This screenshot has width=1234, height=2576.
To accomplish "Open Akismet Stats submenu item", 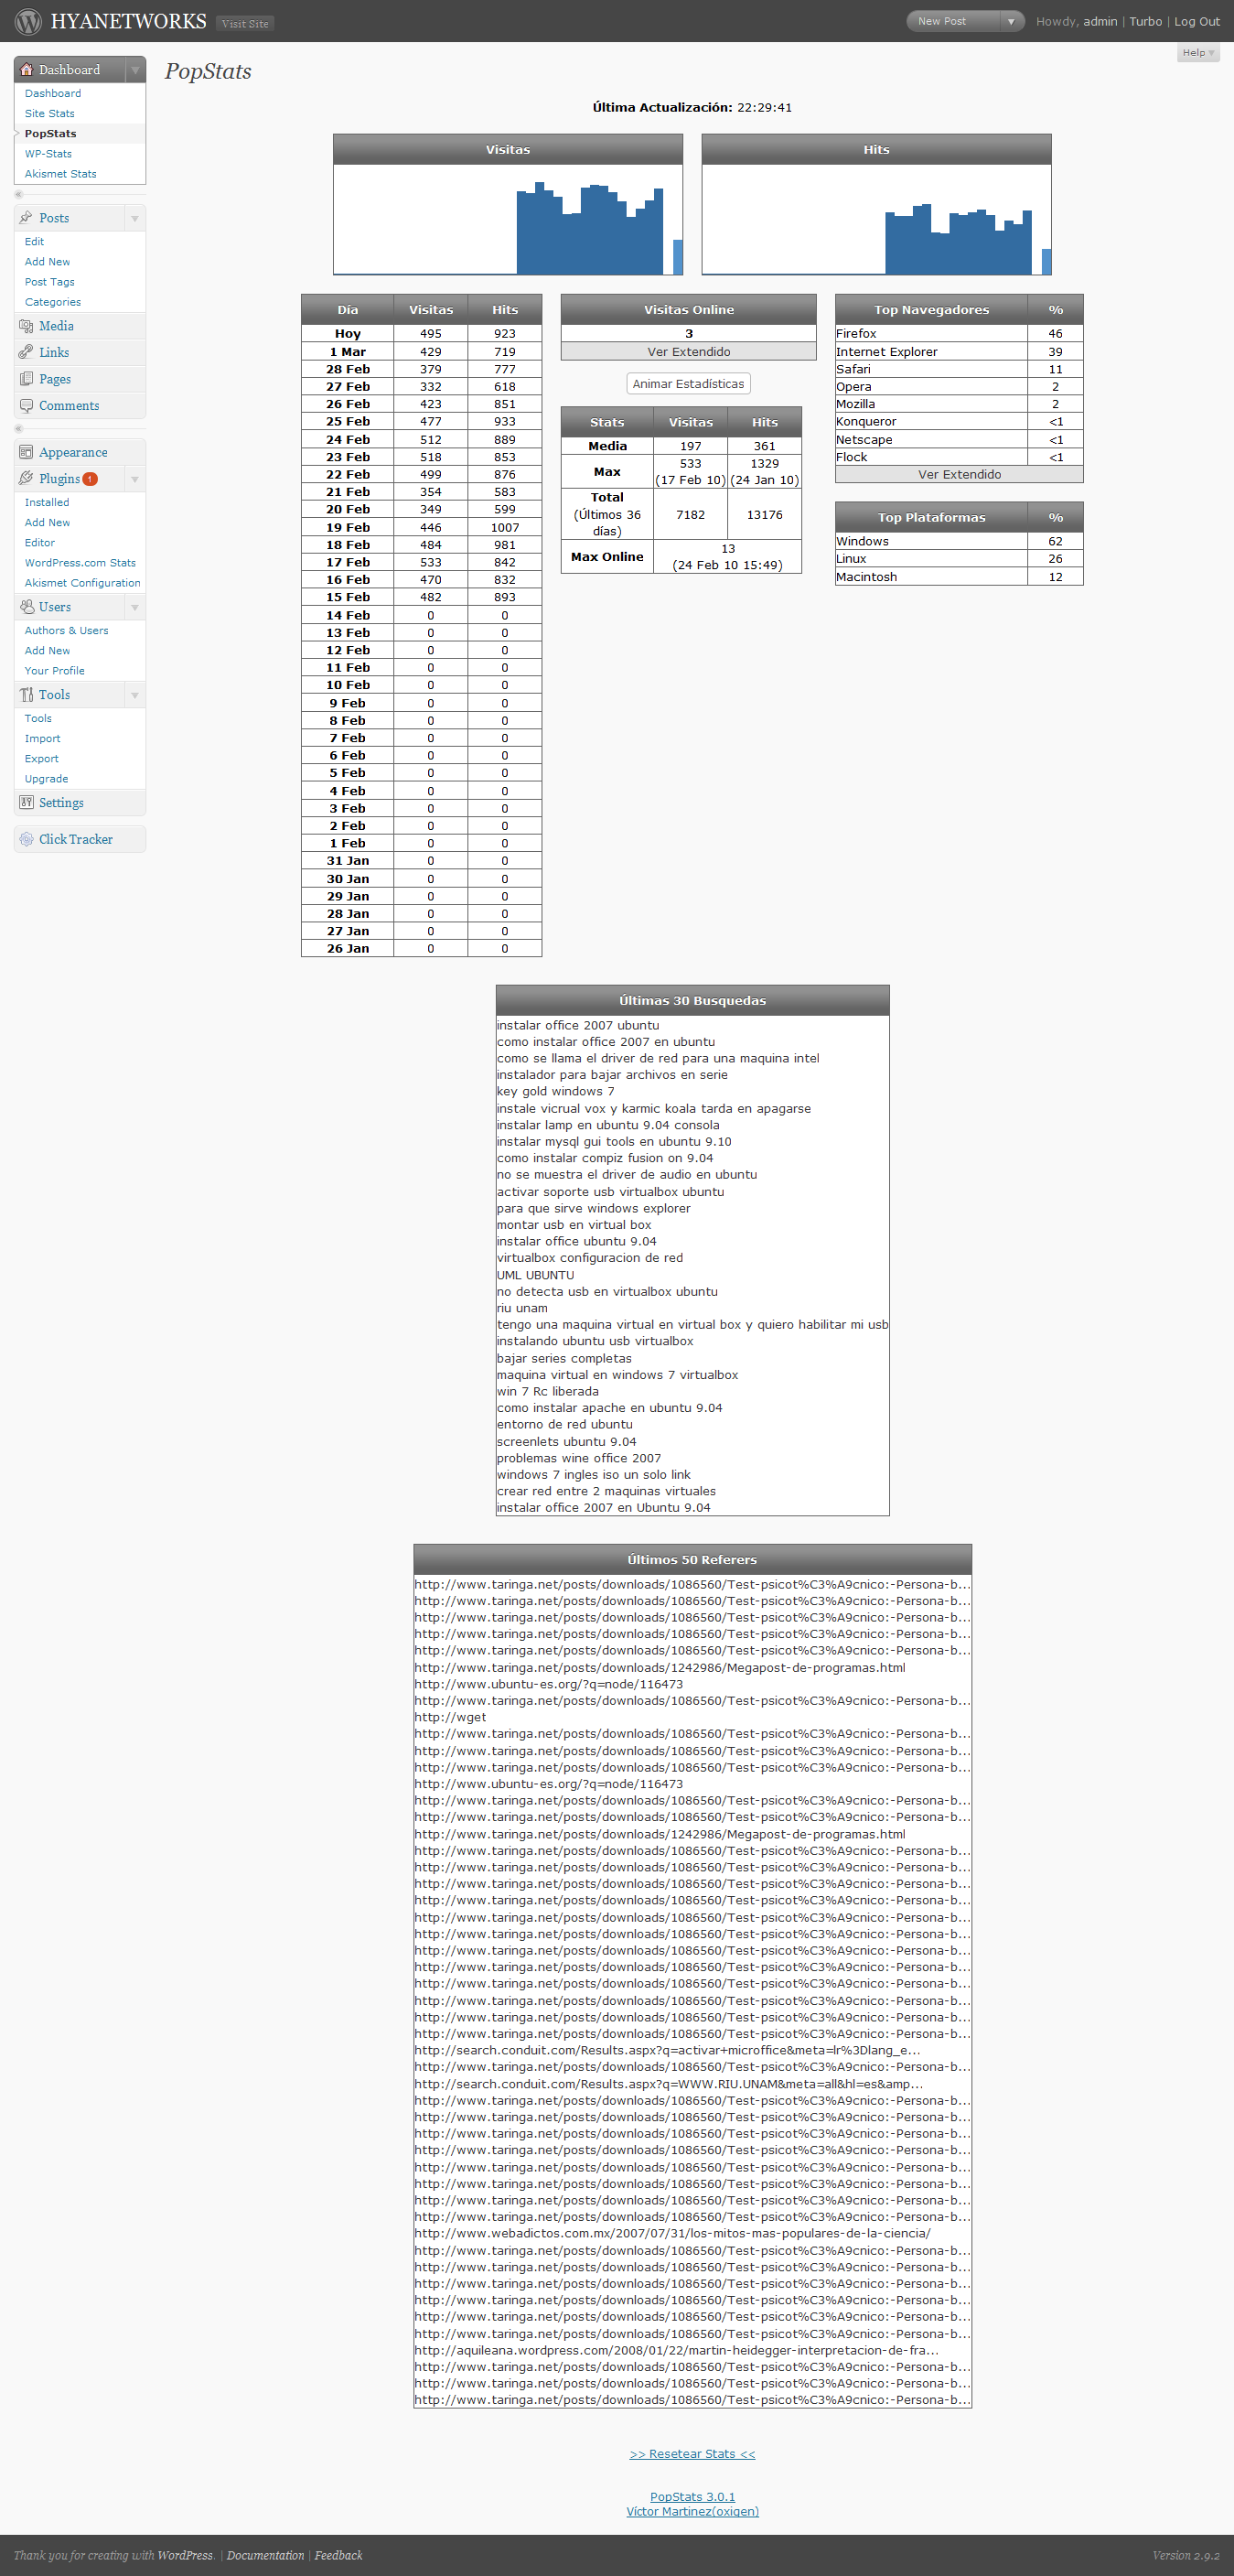I will point(61,174).
